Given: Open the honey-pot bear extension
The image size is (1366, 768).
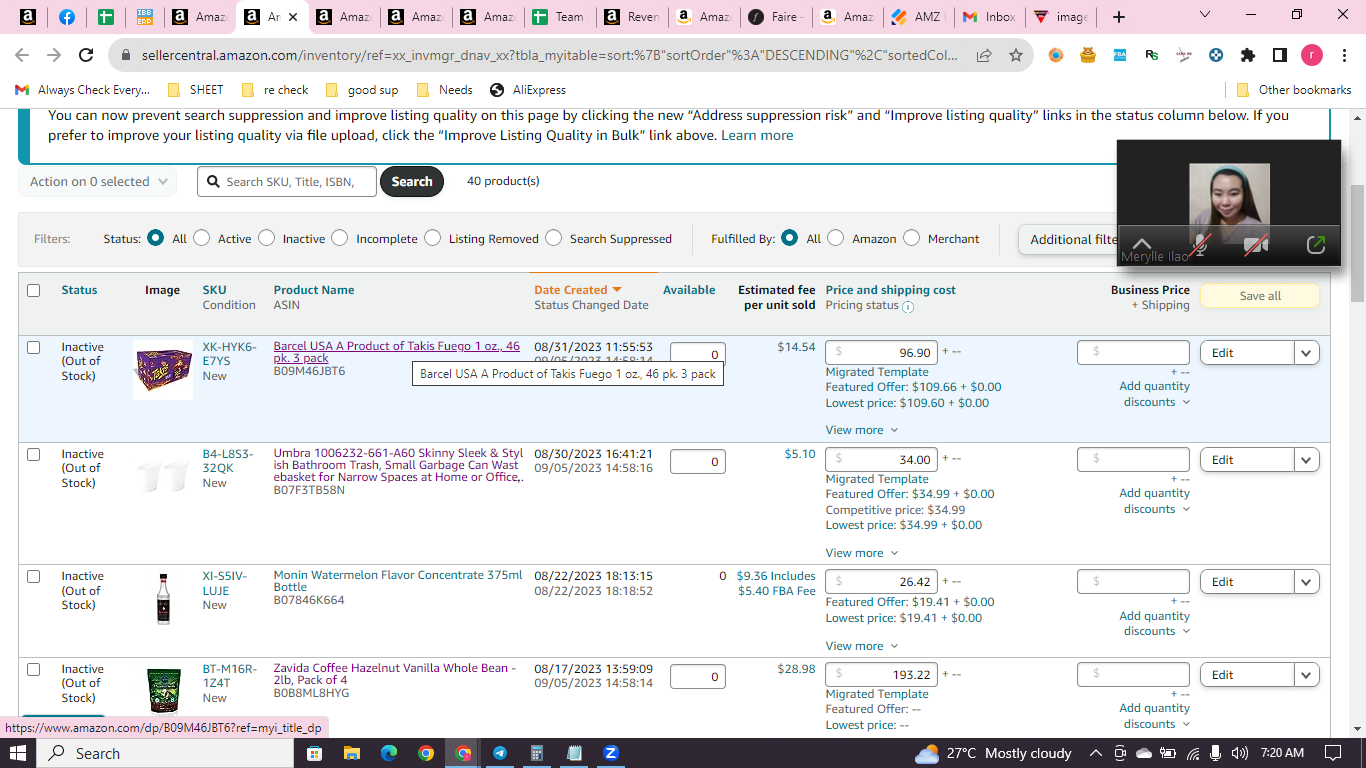Looking at the screenshot, I should click(x=1088, y=55).
